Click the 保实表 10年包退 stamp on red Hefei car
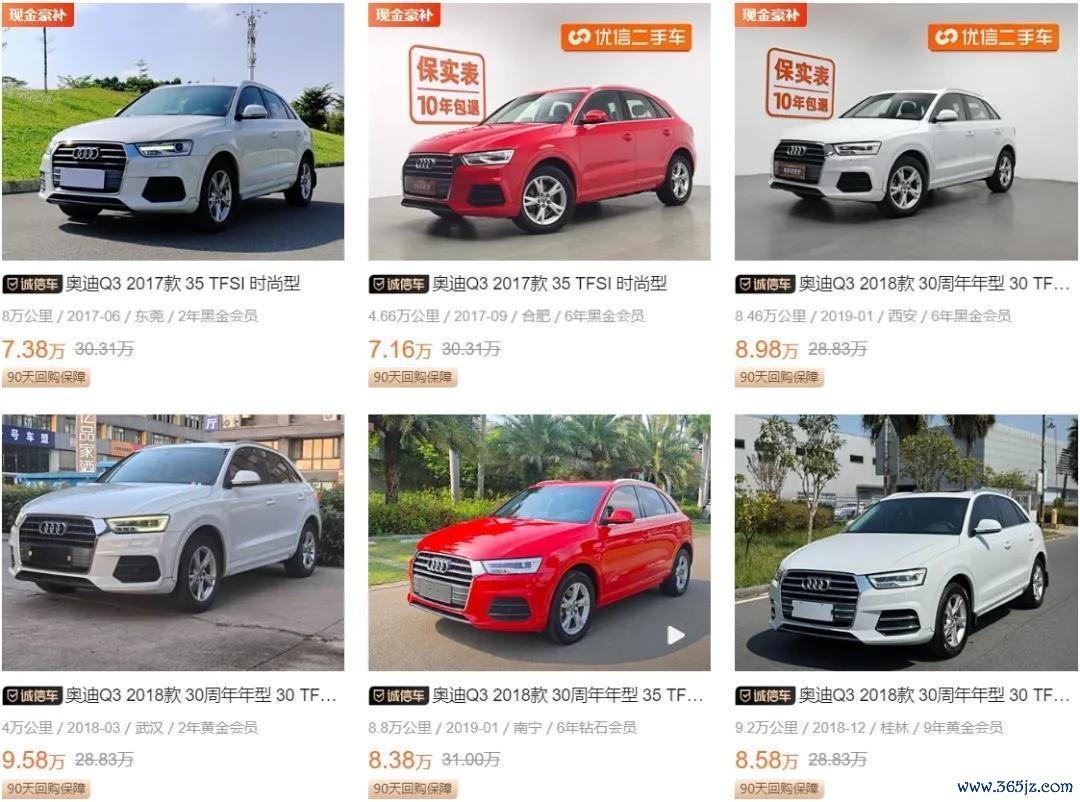 [x=447, y=85]
